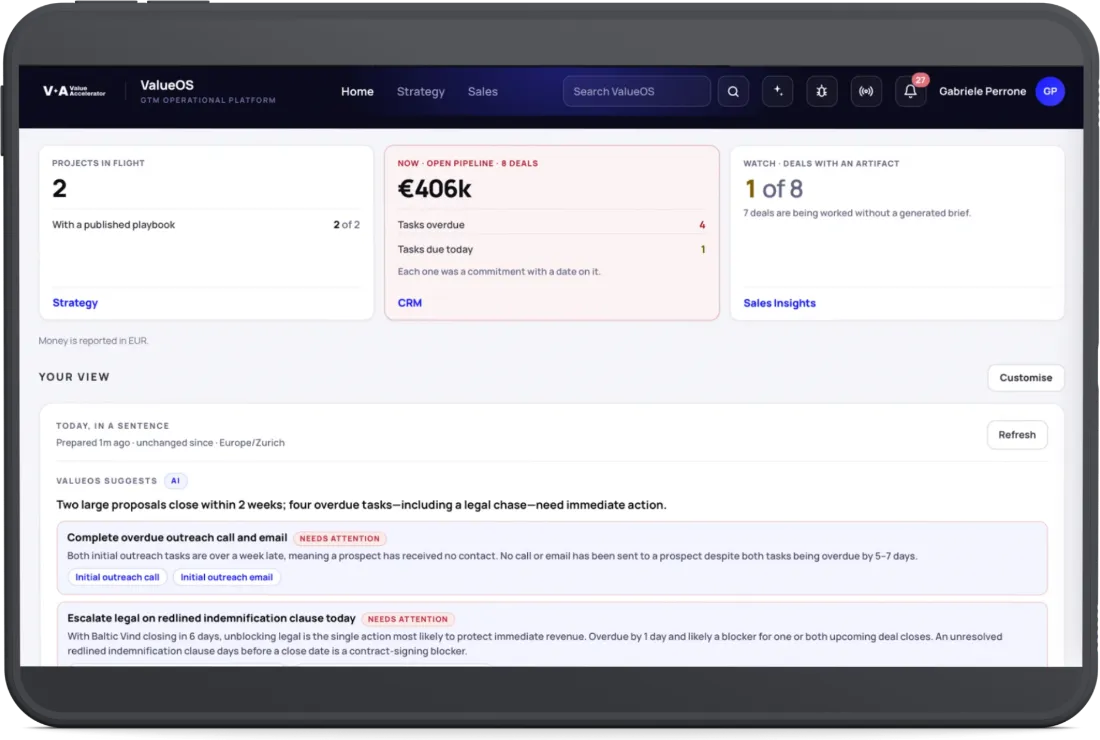
Task: Go to the Home tab
Action: 357,91
